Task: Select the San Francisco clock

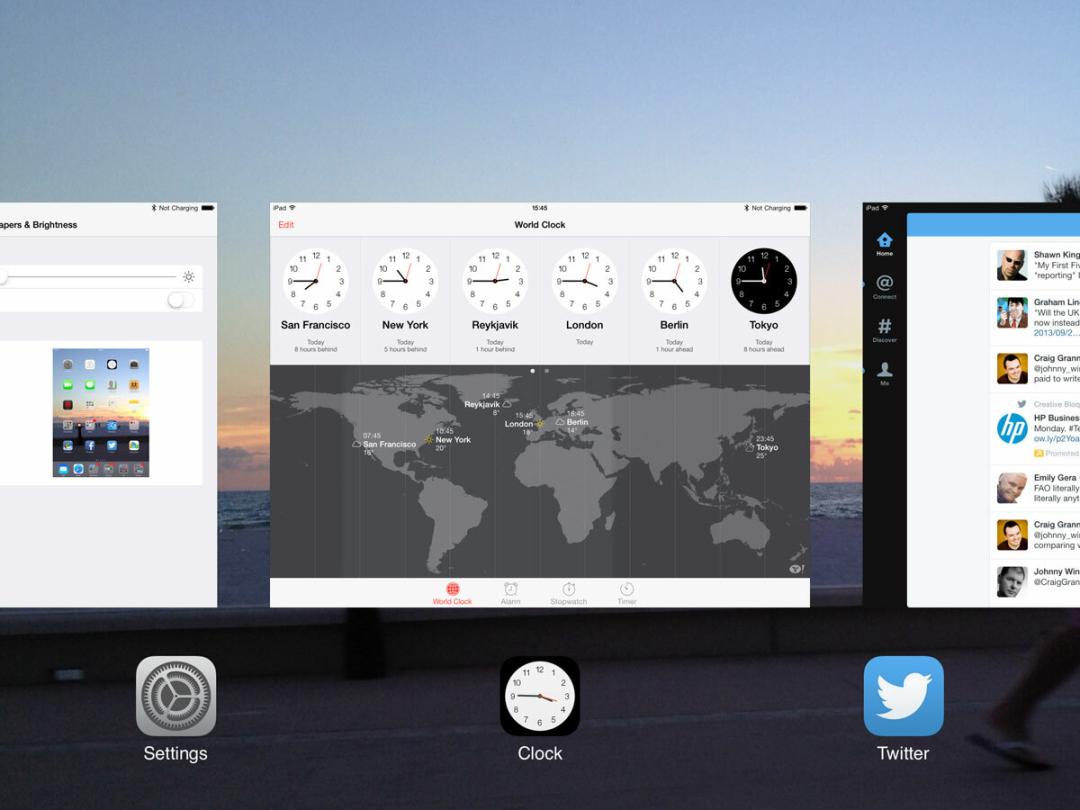Action: [x=315, y=281]
